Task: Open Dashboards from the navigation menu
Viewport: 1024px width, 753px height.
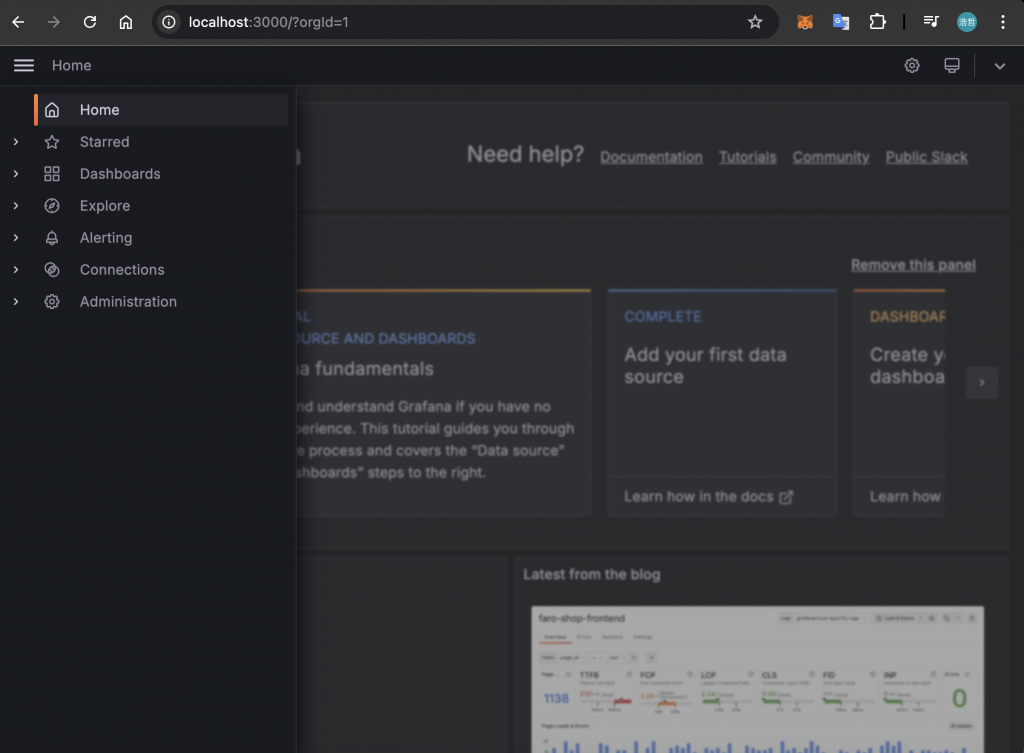Action: 120,174
